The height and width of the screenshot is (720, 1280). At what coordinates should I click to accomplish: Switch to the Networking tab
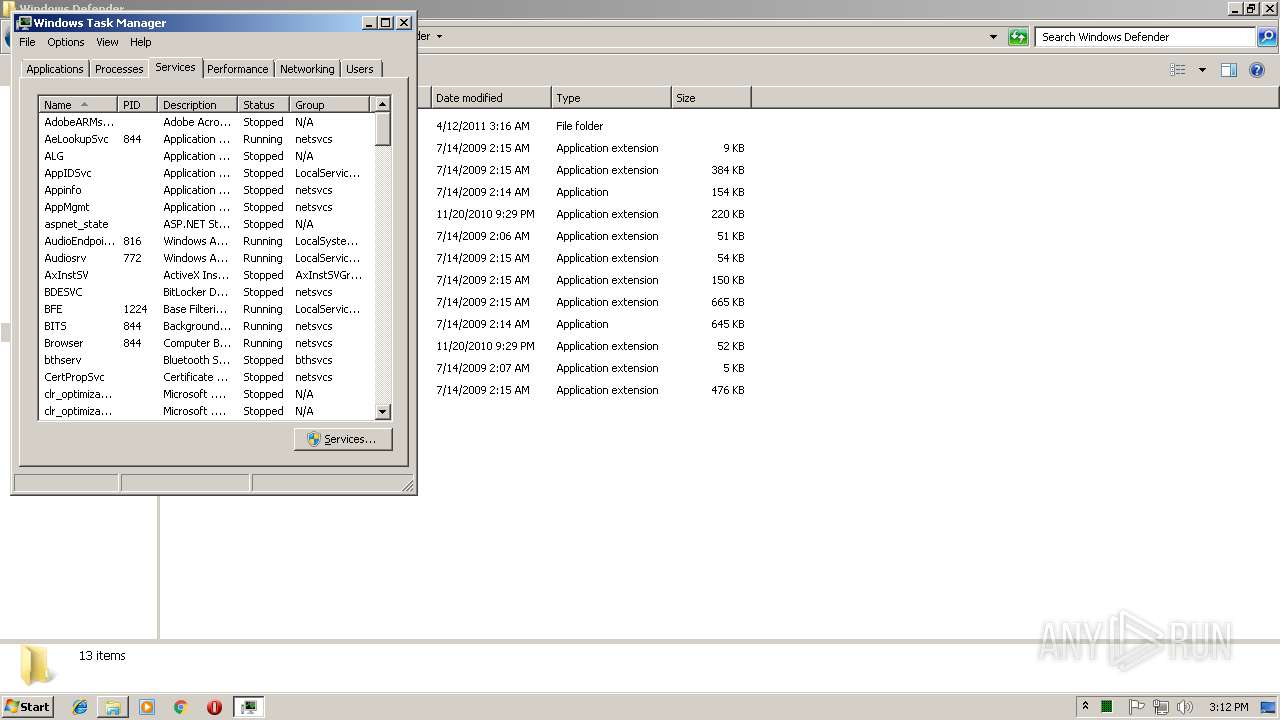point(307,69)
